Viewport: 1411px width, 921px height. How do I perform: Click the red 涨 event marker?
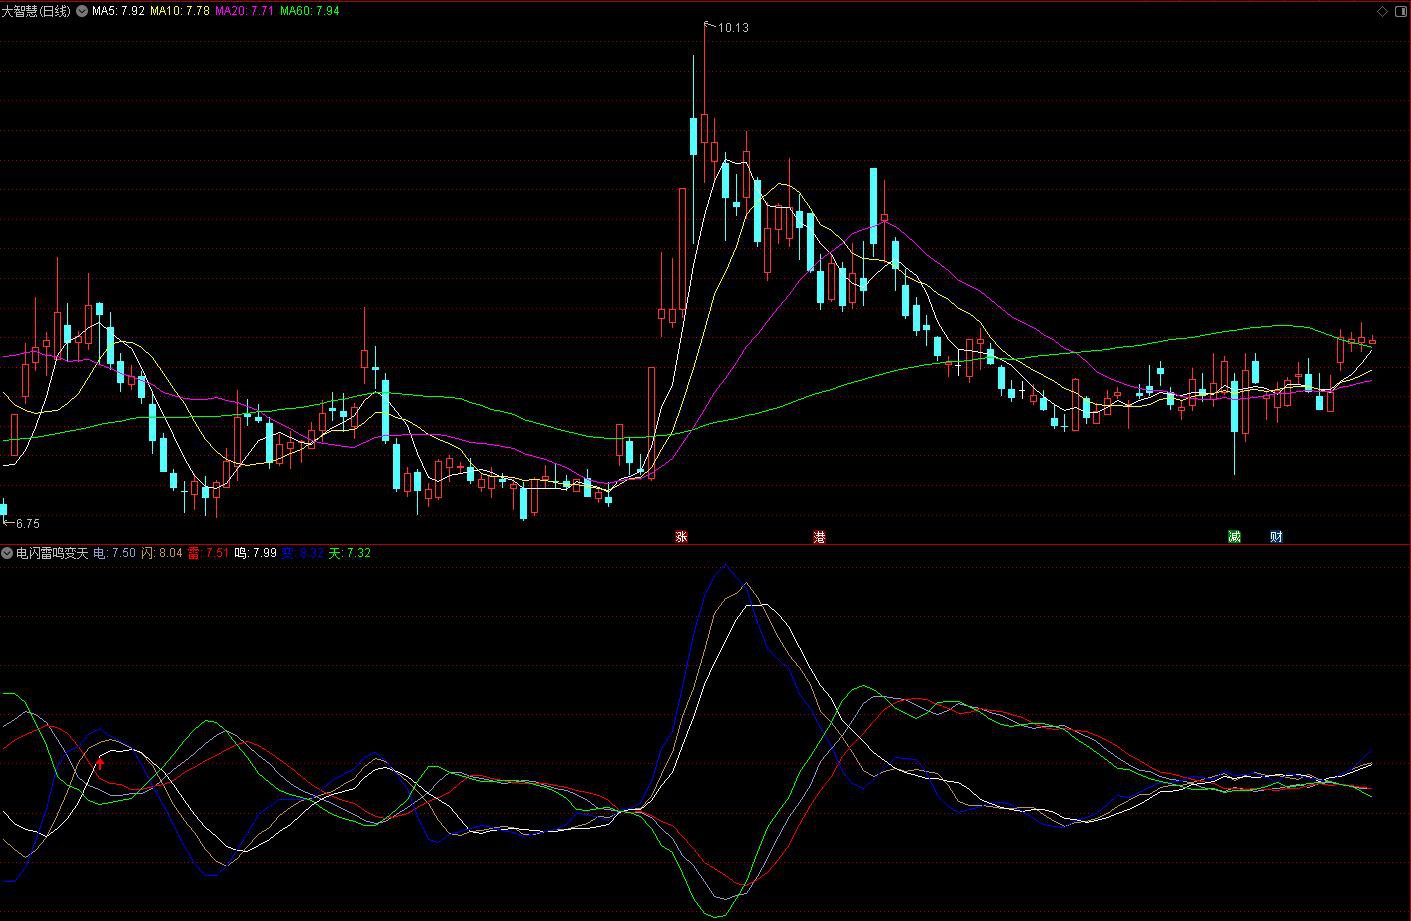(x=681, y=537)
